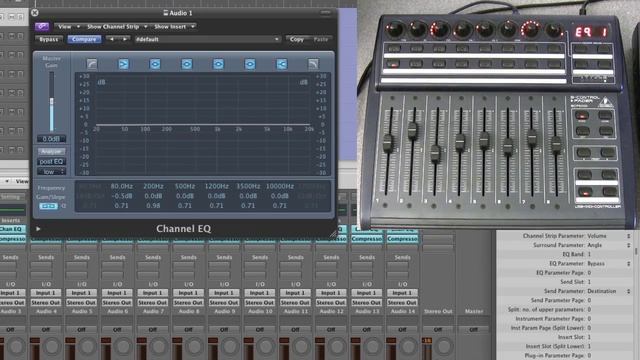
Task: Click the 200Hz frequency value
Action: [x=153, y=186]
